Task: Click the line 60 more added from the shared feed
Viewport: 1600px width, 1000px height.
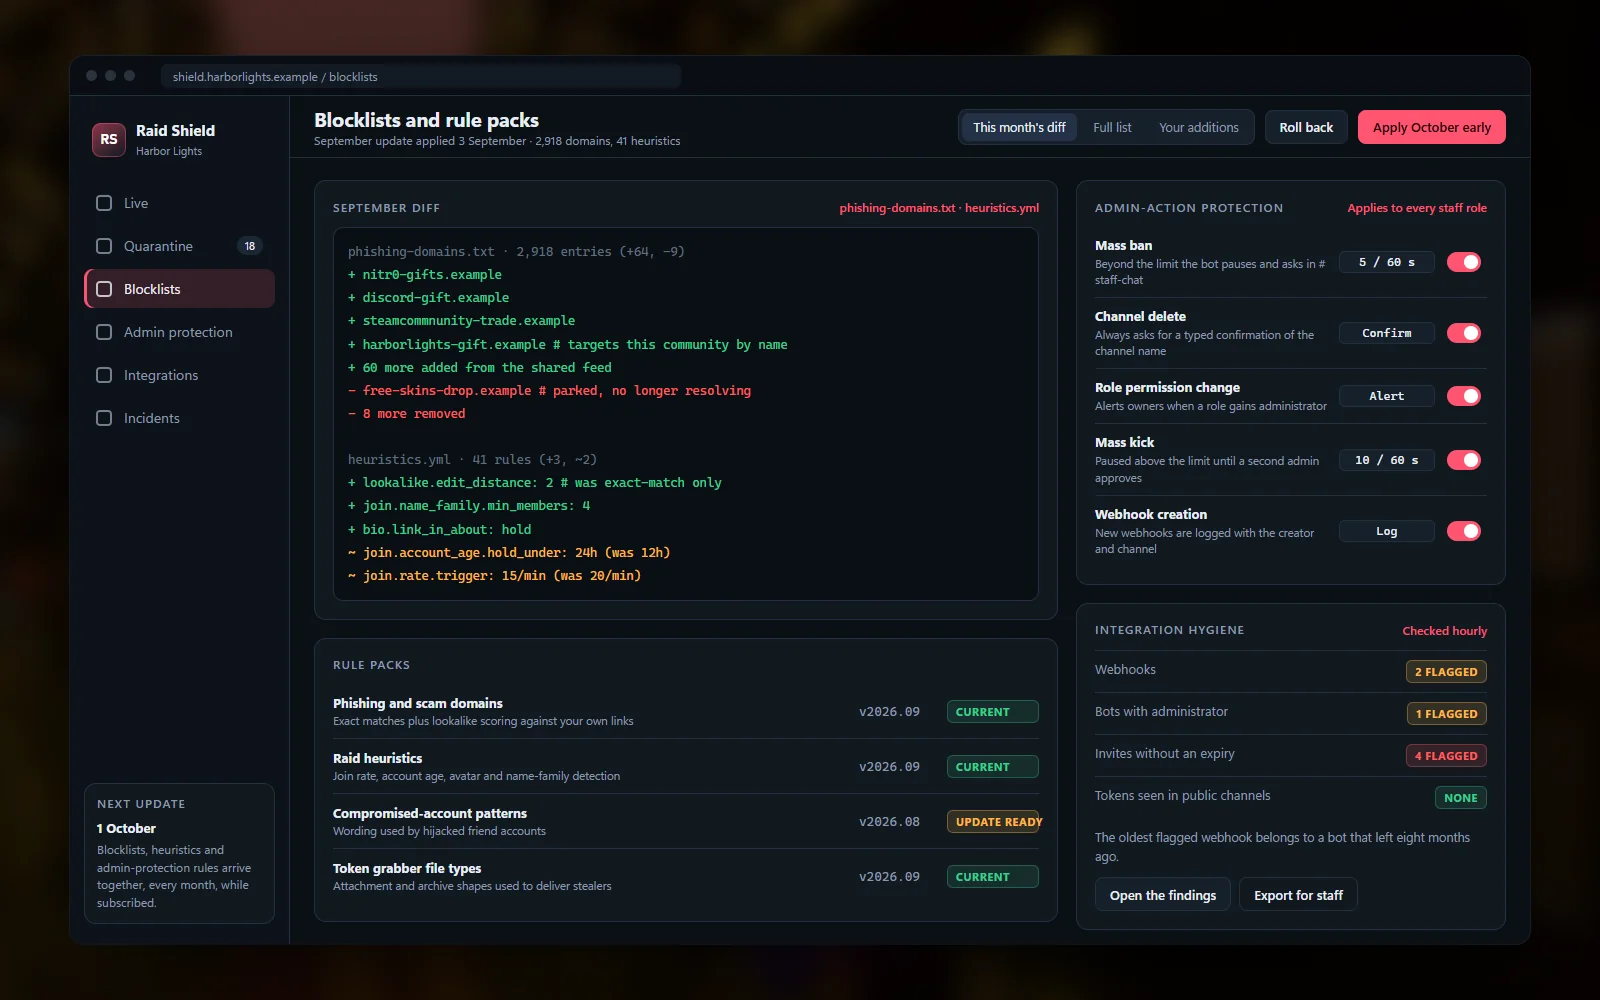Action: [479, 368]
